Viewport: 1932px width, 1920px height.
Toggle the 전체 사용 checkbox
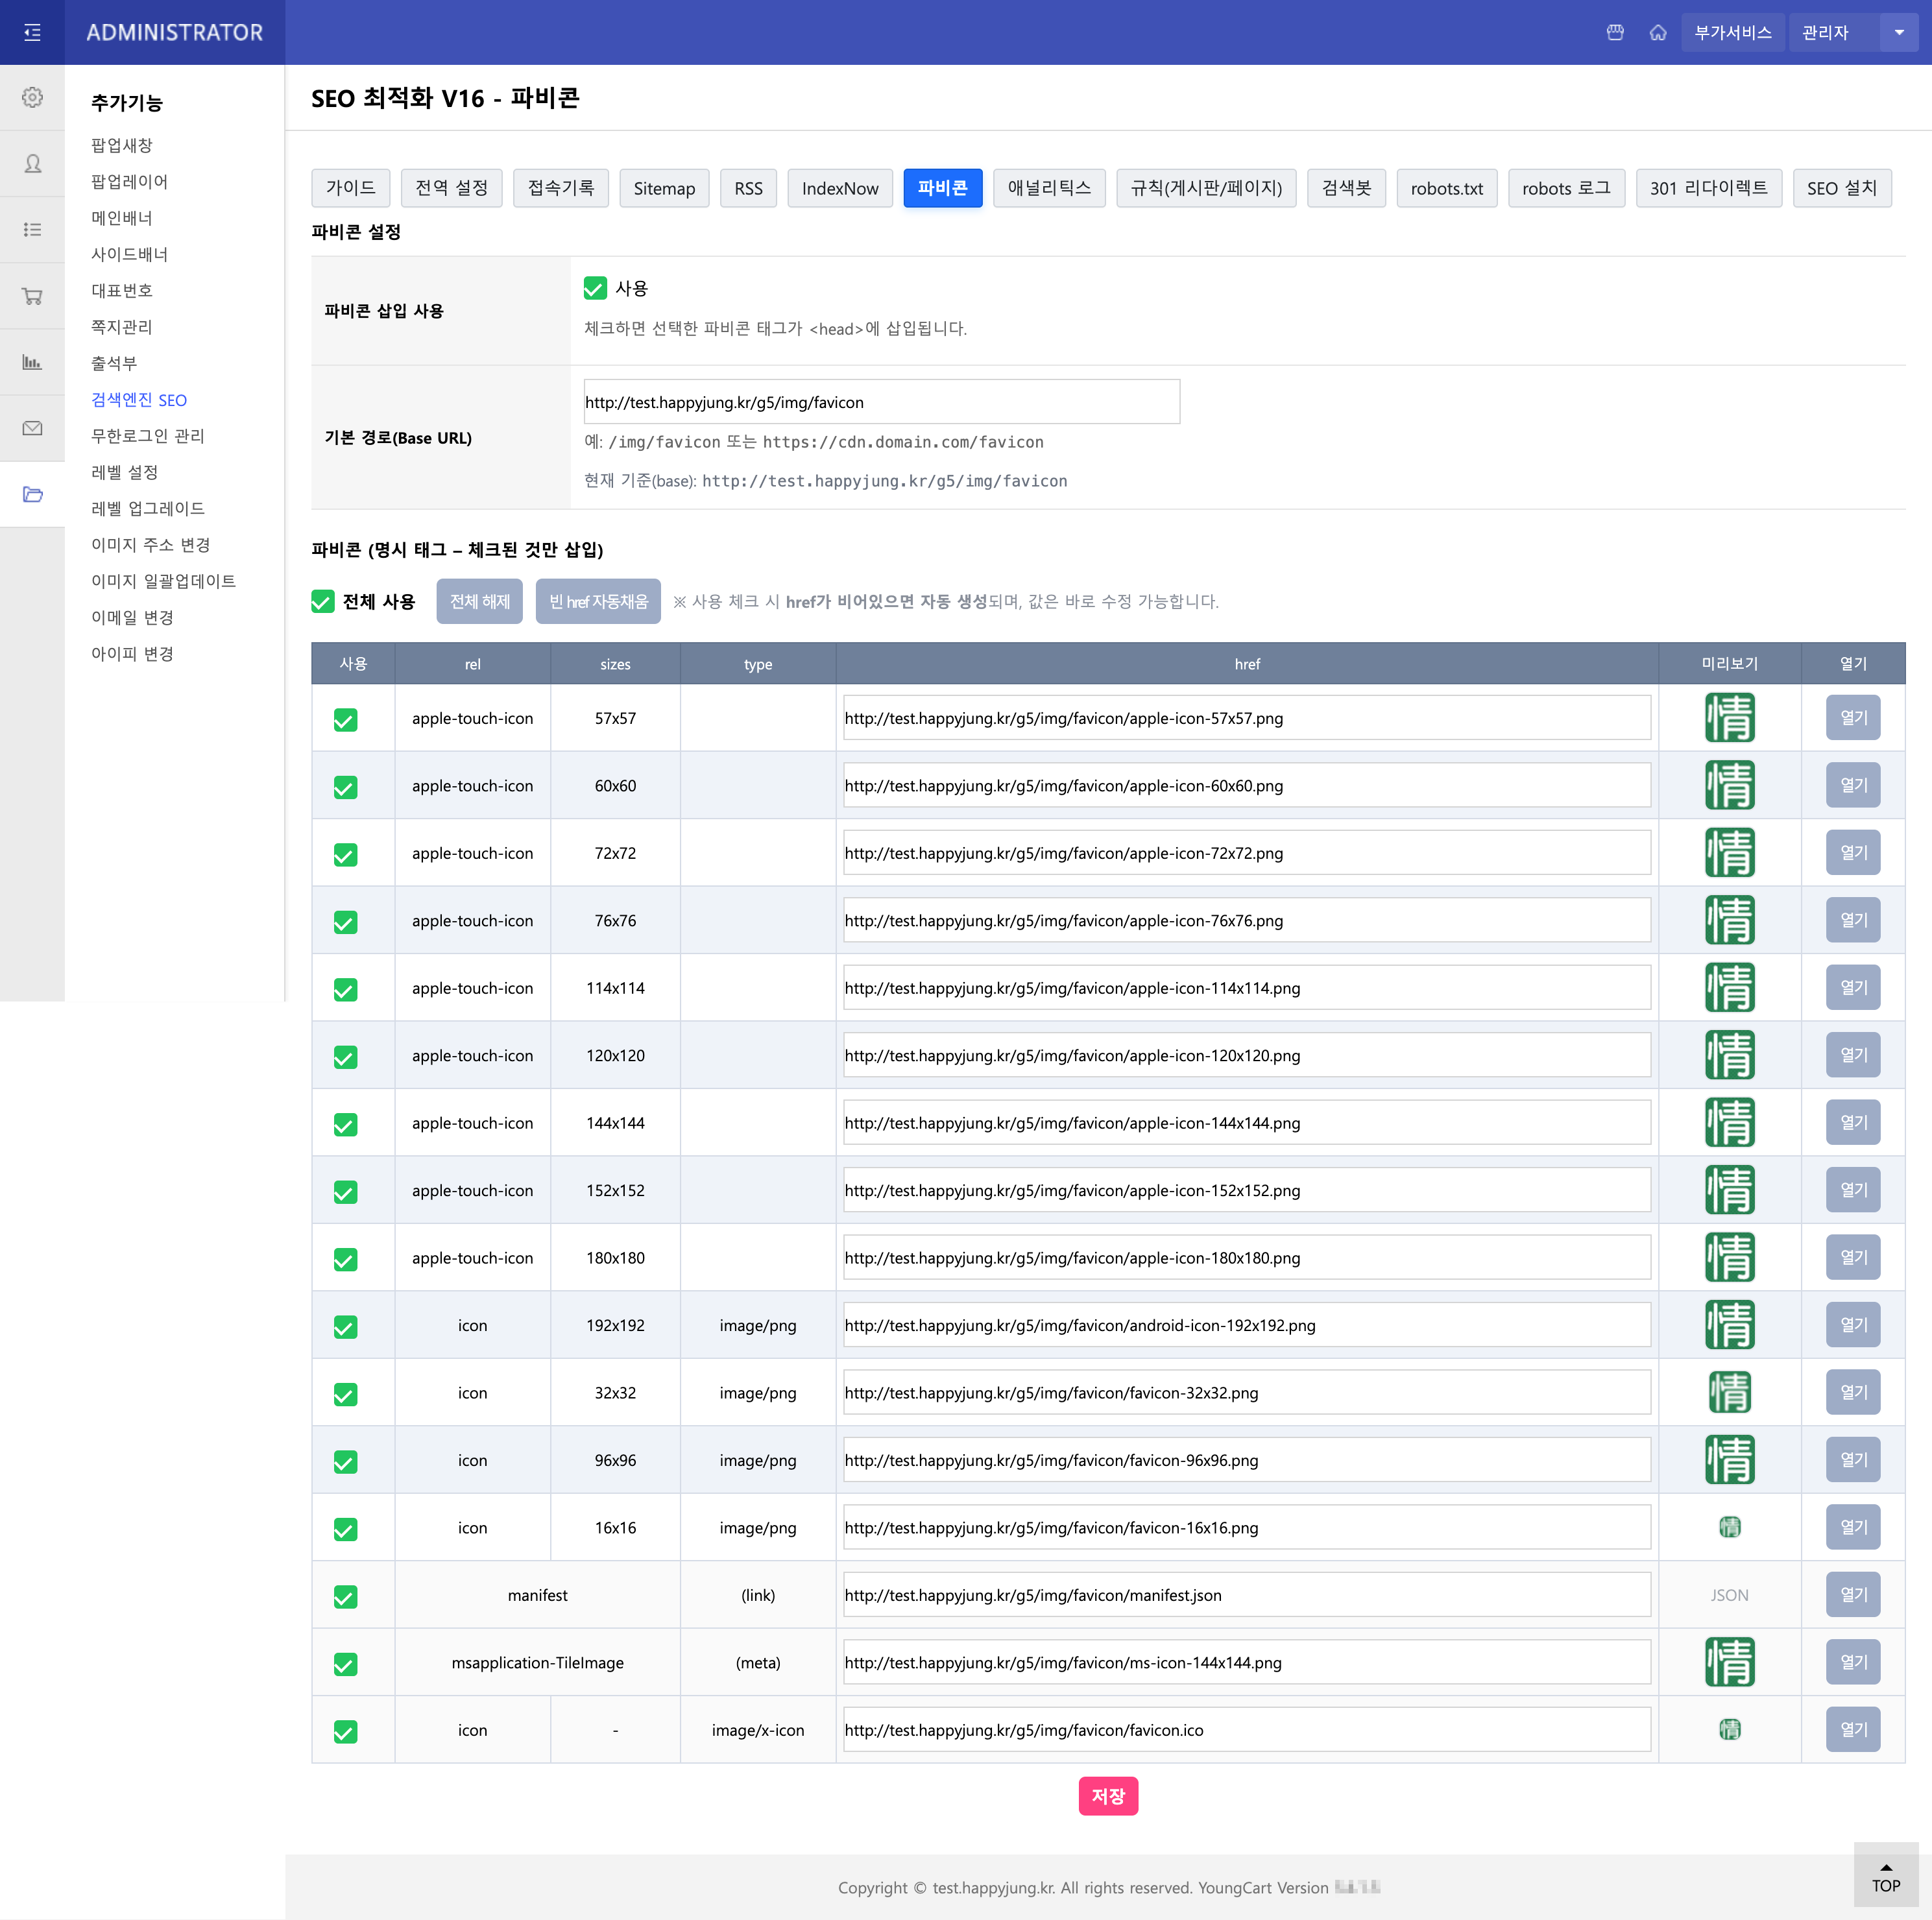pyautogui.click(x=322, y=601)
